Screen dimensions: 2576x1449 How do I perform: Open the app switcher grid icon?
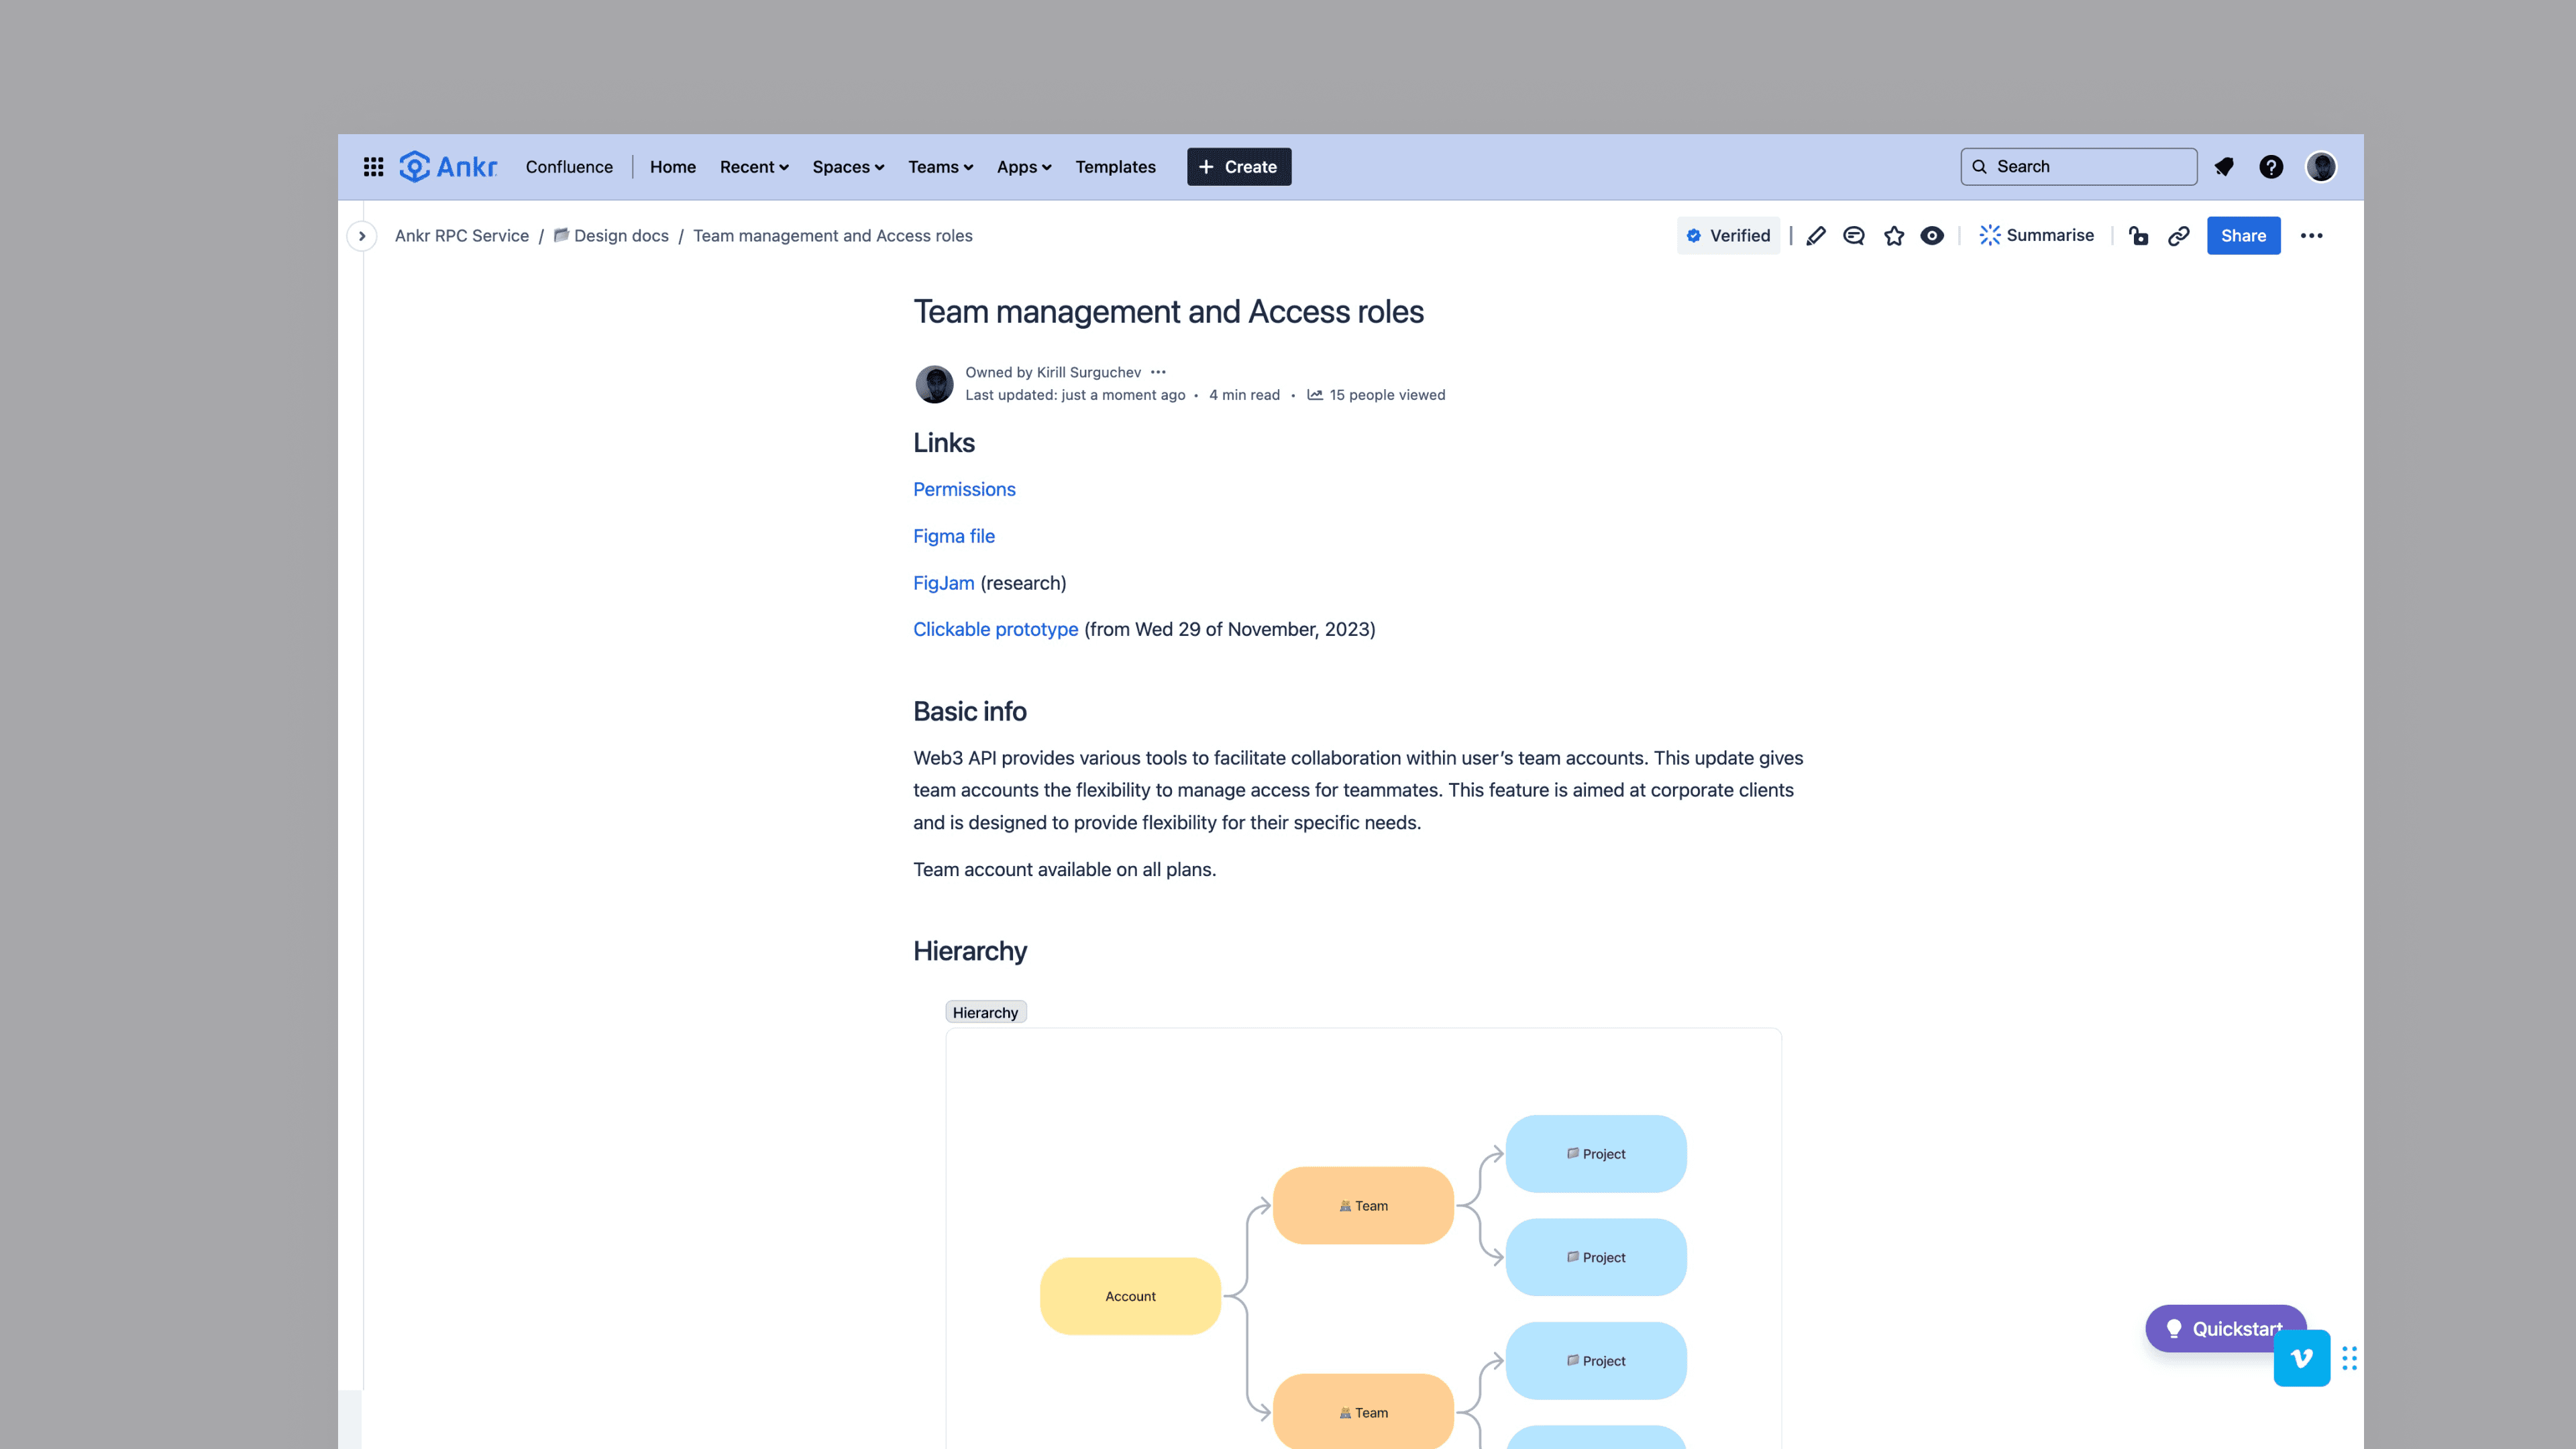pyautogui.click(x=373, y=167)
